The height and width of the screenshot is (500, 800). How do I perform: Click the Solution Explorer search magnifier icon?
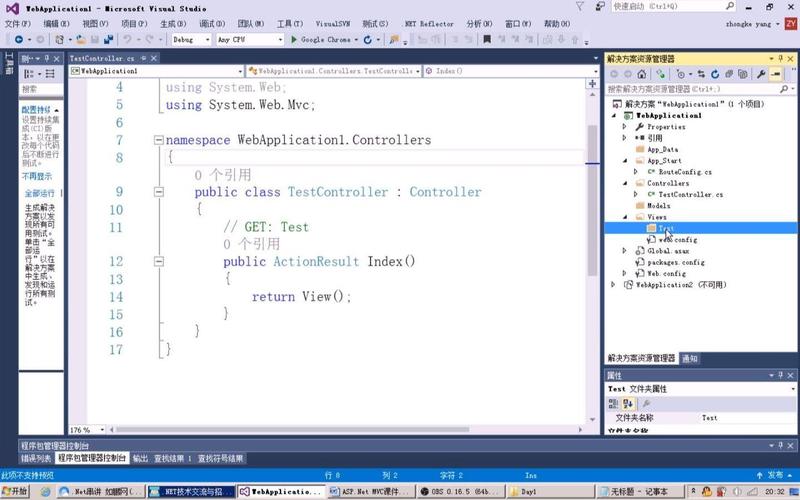tap(784, 89)
